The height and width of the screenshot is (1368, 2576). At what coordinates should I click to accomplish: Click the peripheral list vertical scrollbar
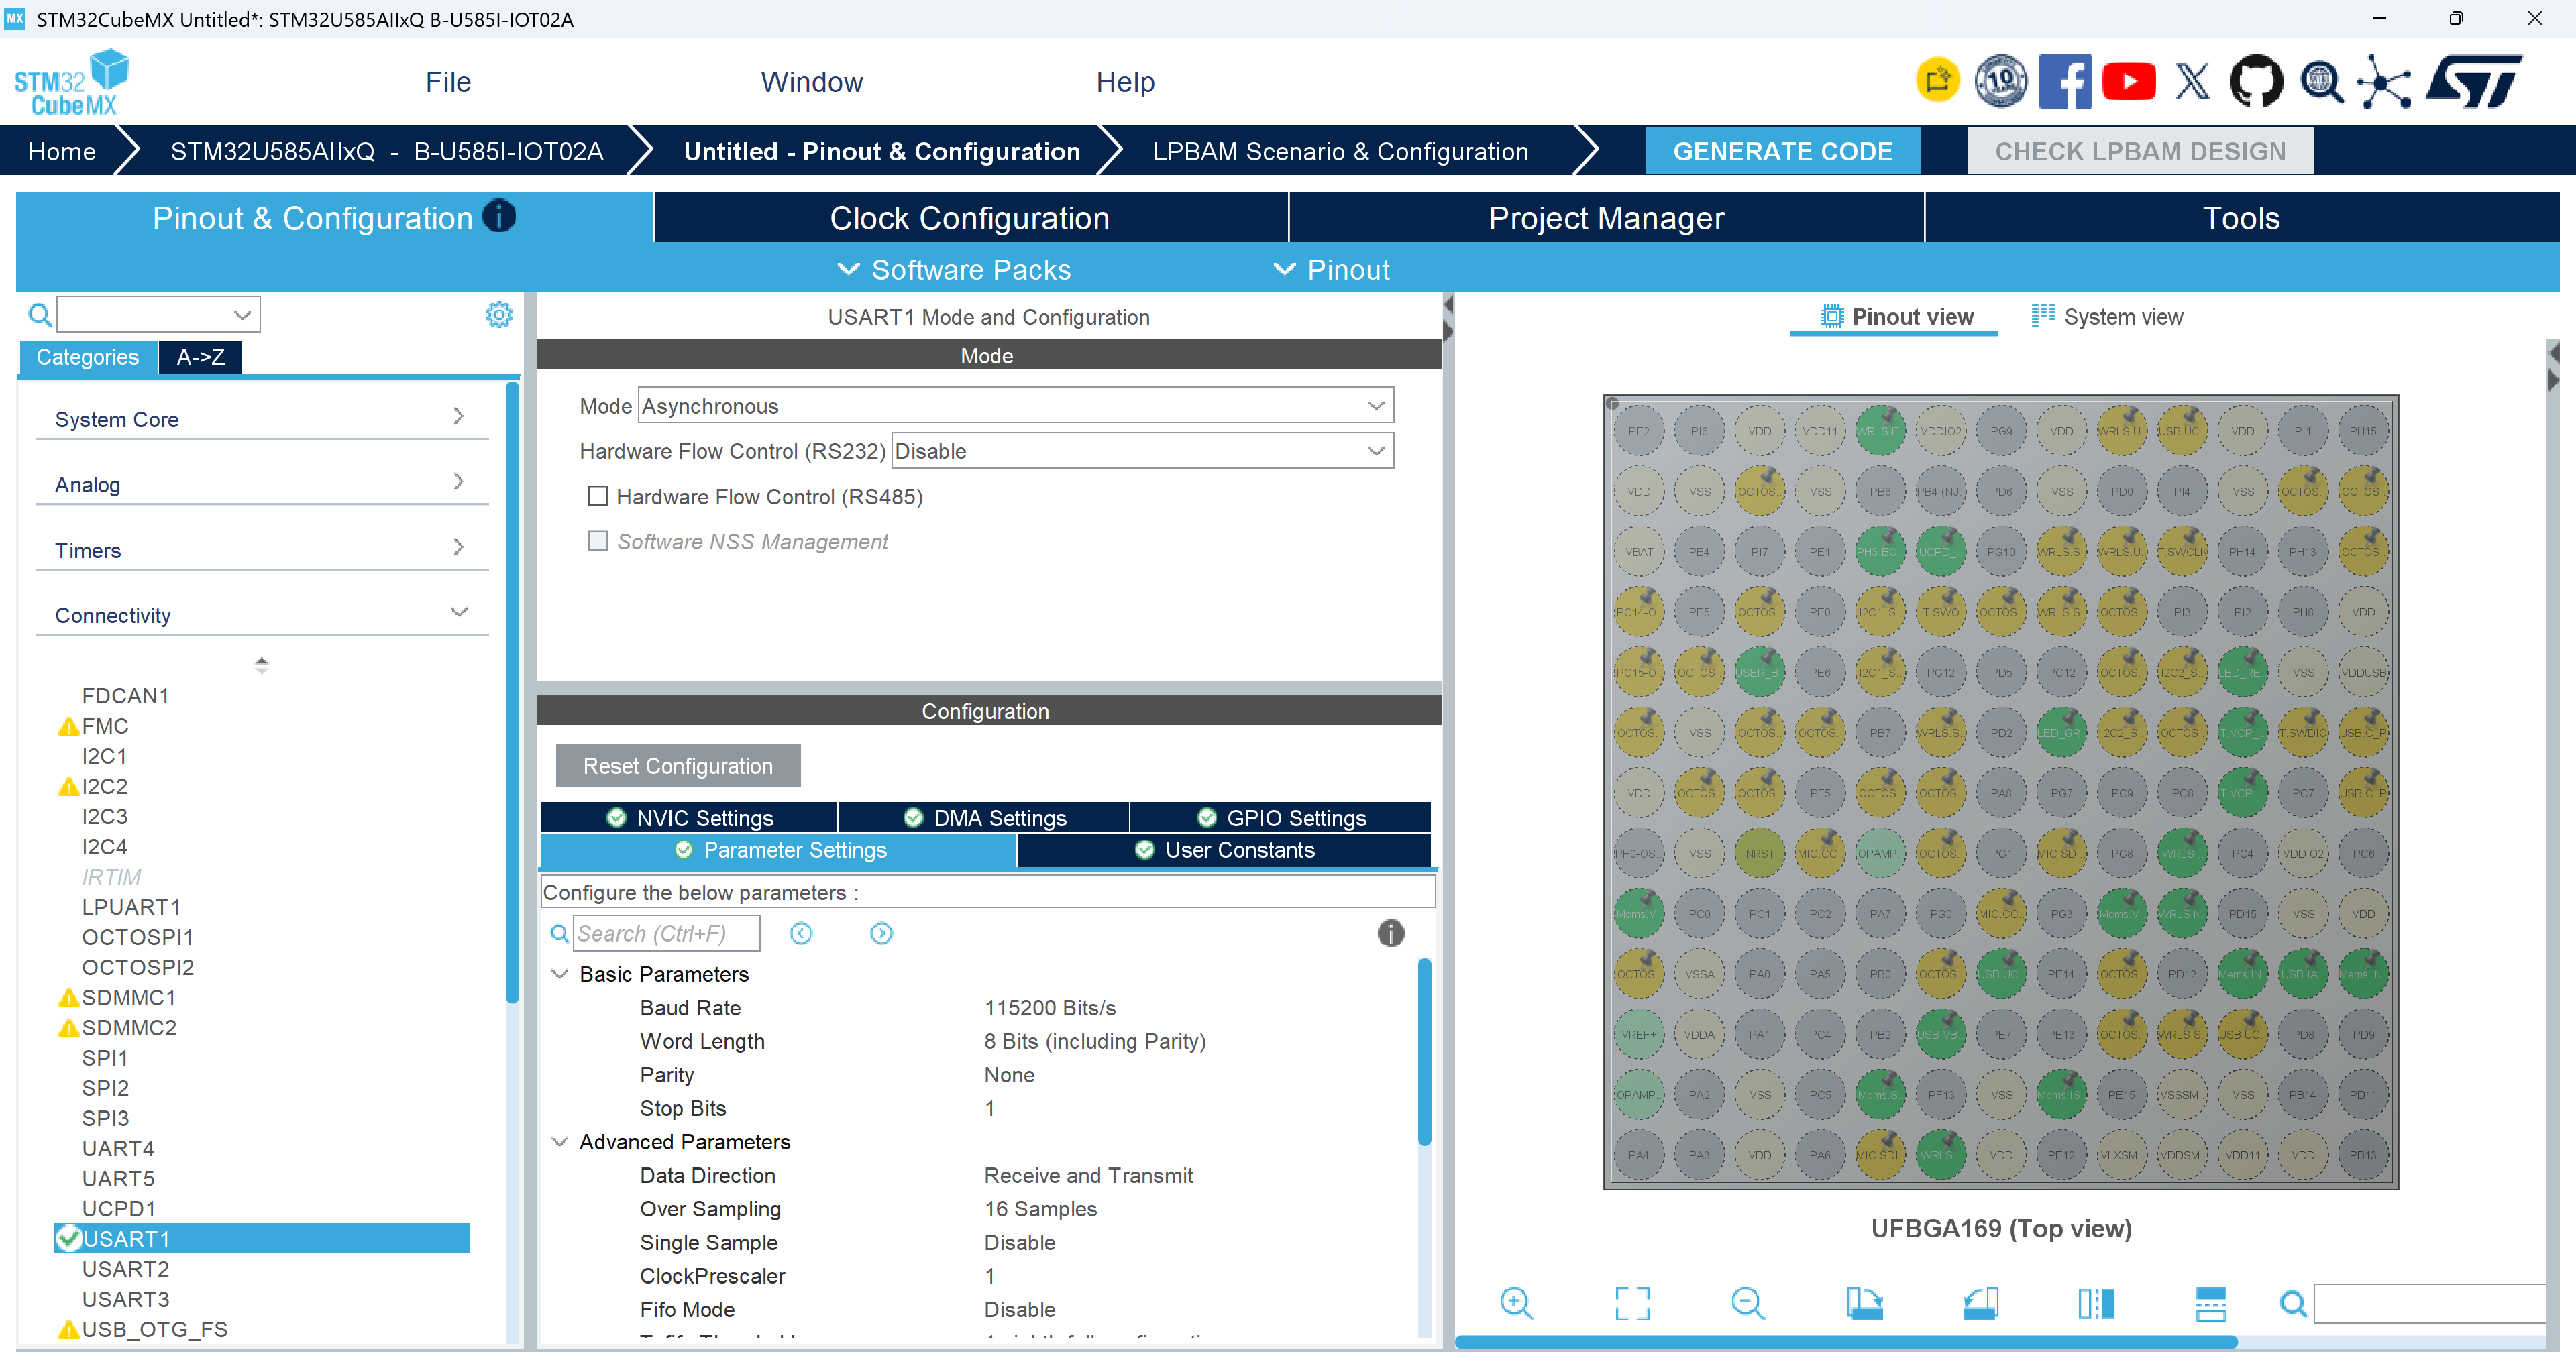coord(512,692)
